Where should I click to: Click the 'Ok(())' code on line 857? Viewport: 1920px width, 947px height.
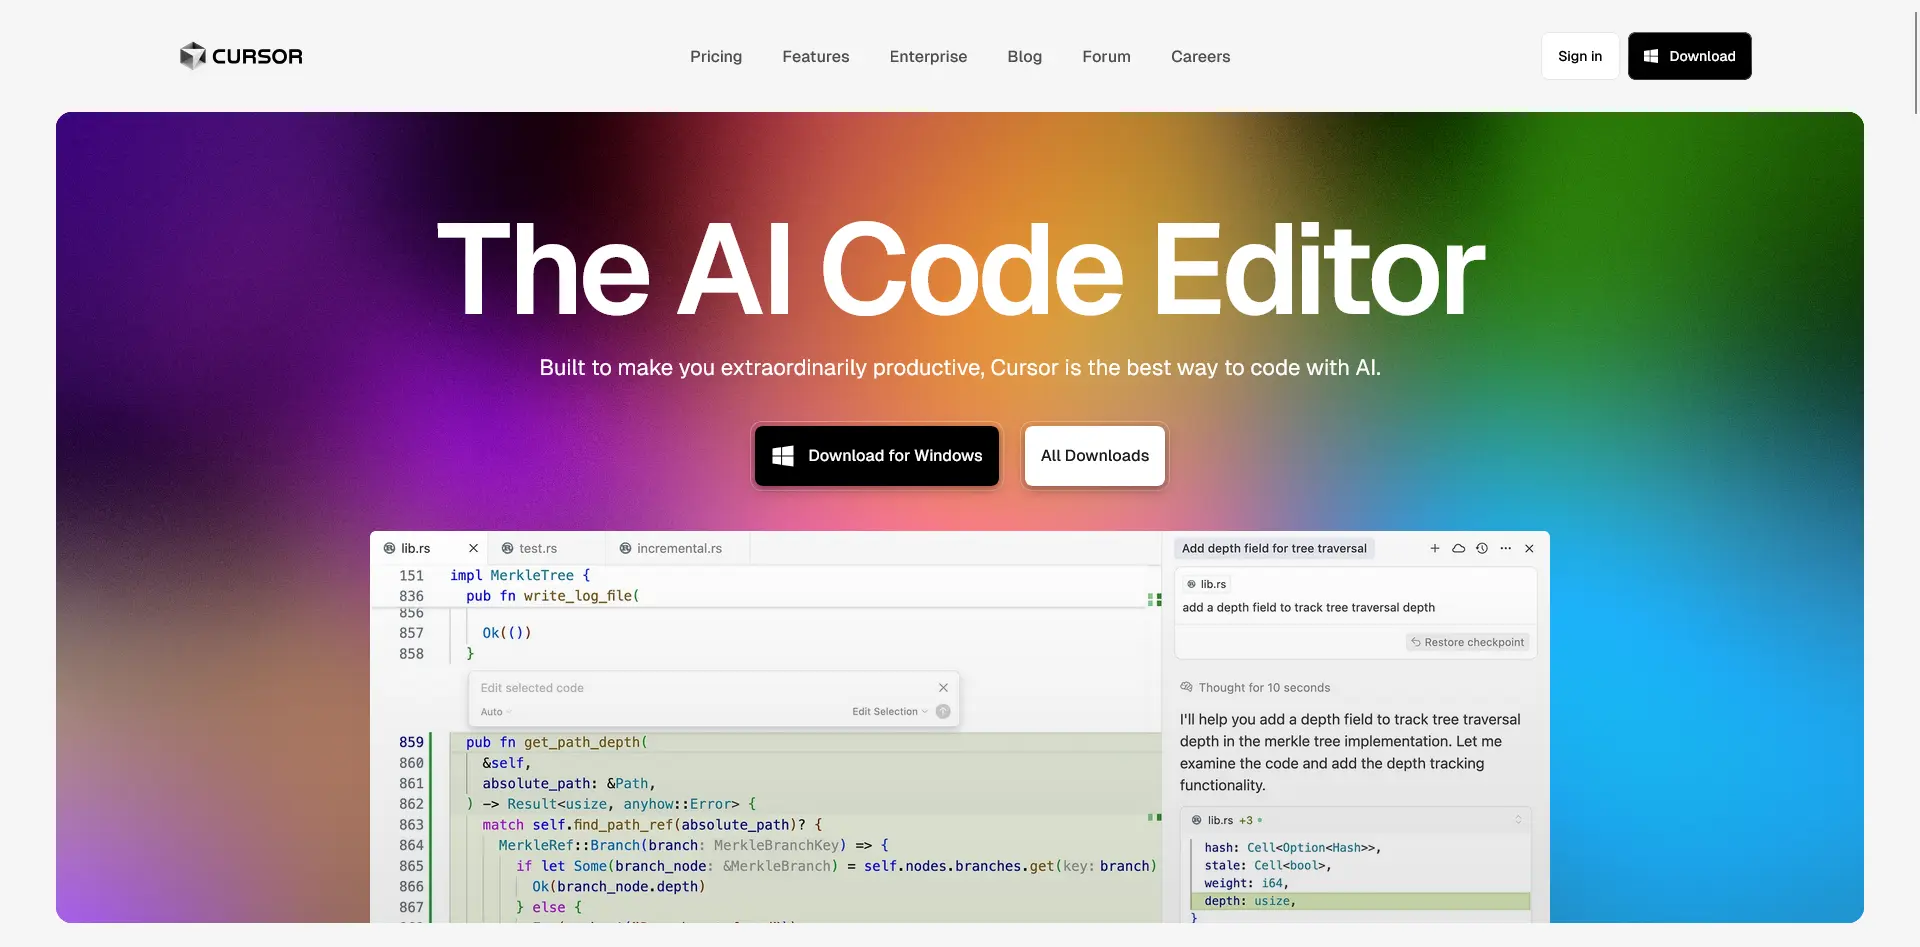click(506, 633)
